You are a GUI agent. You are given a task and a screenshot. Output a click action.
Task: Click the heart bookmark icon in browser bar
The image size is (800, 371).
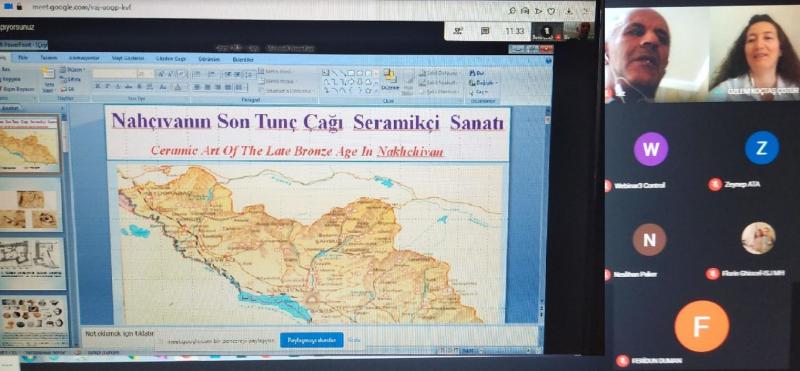click(551, 11)
